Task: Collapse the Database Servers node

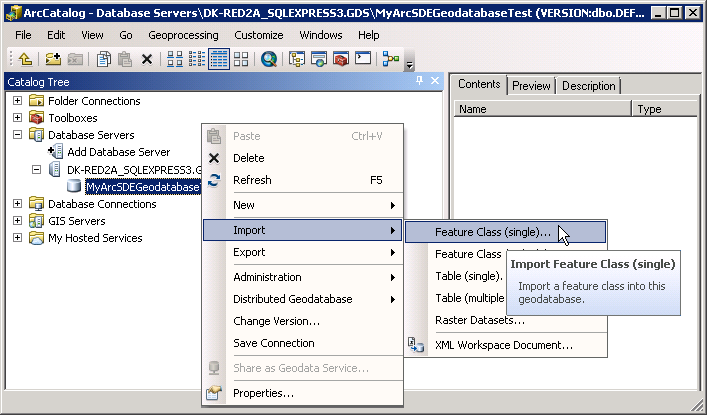Action: point(18,135)
